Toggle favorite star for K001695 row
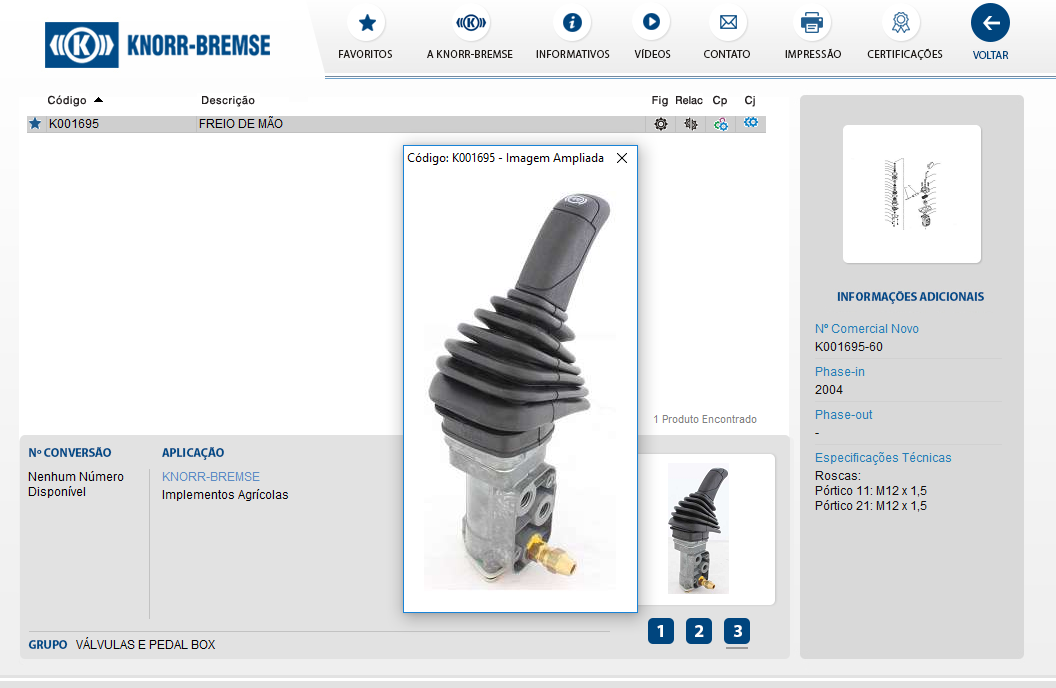The width and height of the screenshot is (1056, 688). click(35, 124)
